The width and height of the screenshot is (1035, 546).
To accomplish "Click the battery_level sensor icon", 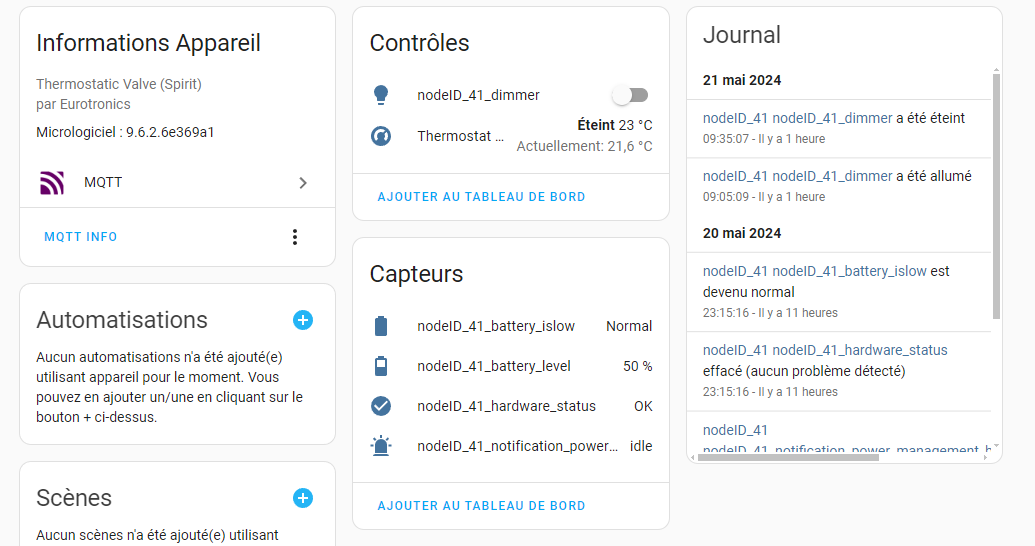I will [380, 366].
